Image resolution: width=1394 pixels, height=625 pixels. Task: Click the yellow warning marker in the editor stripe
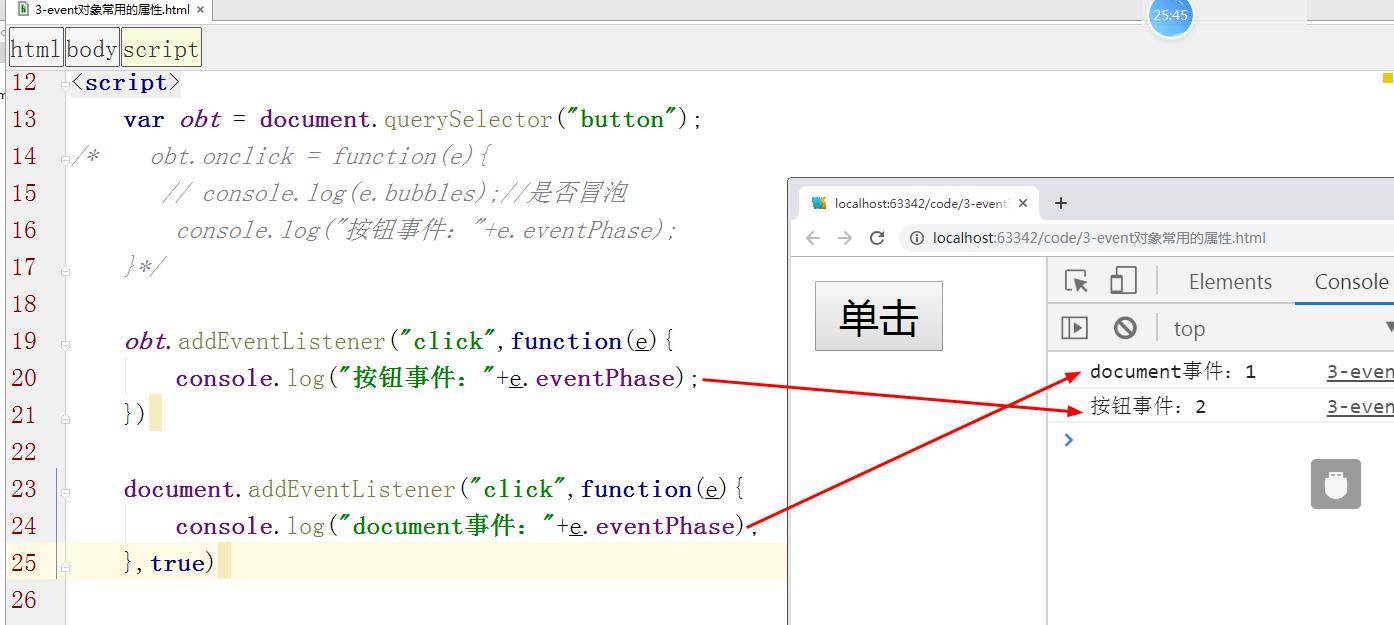[1387, 77]
